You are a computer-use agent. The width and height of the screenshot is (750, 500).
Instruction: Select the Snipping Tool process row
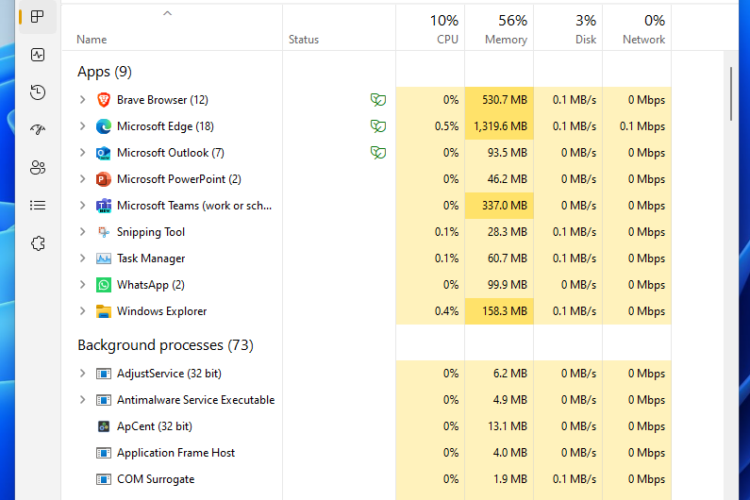click(151, 232)
